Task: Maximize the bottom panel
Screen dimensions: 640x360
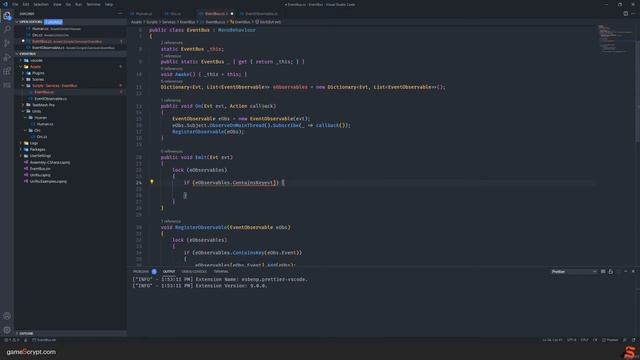Action: [625, 271]
